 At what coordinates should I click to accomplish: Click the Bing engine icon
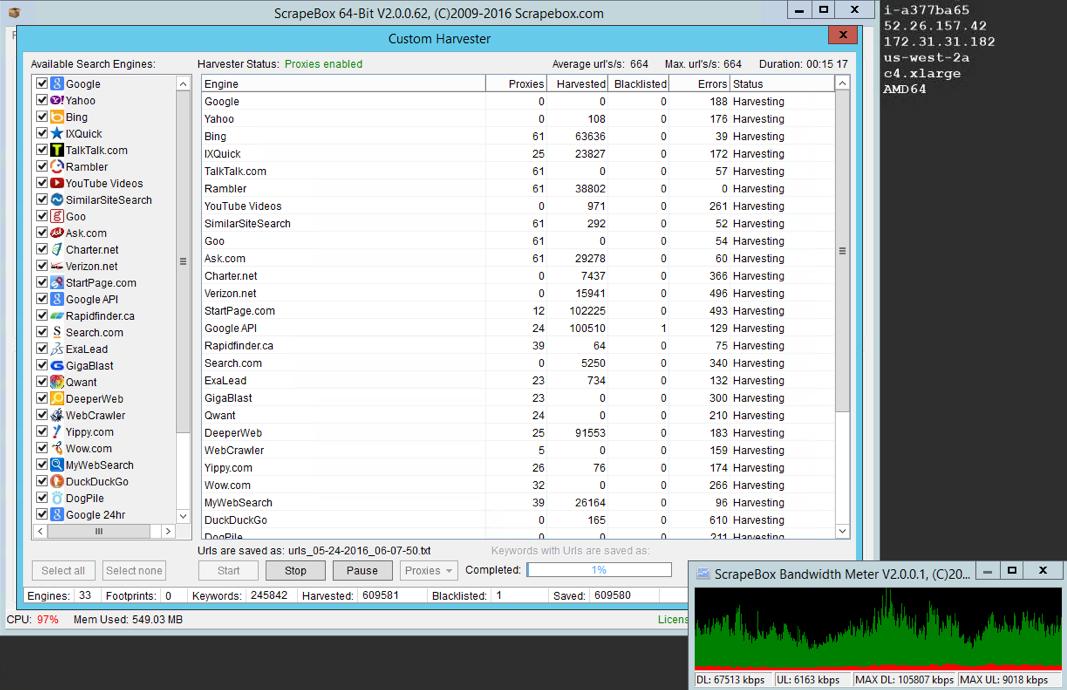tap(57, 117)
